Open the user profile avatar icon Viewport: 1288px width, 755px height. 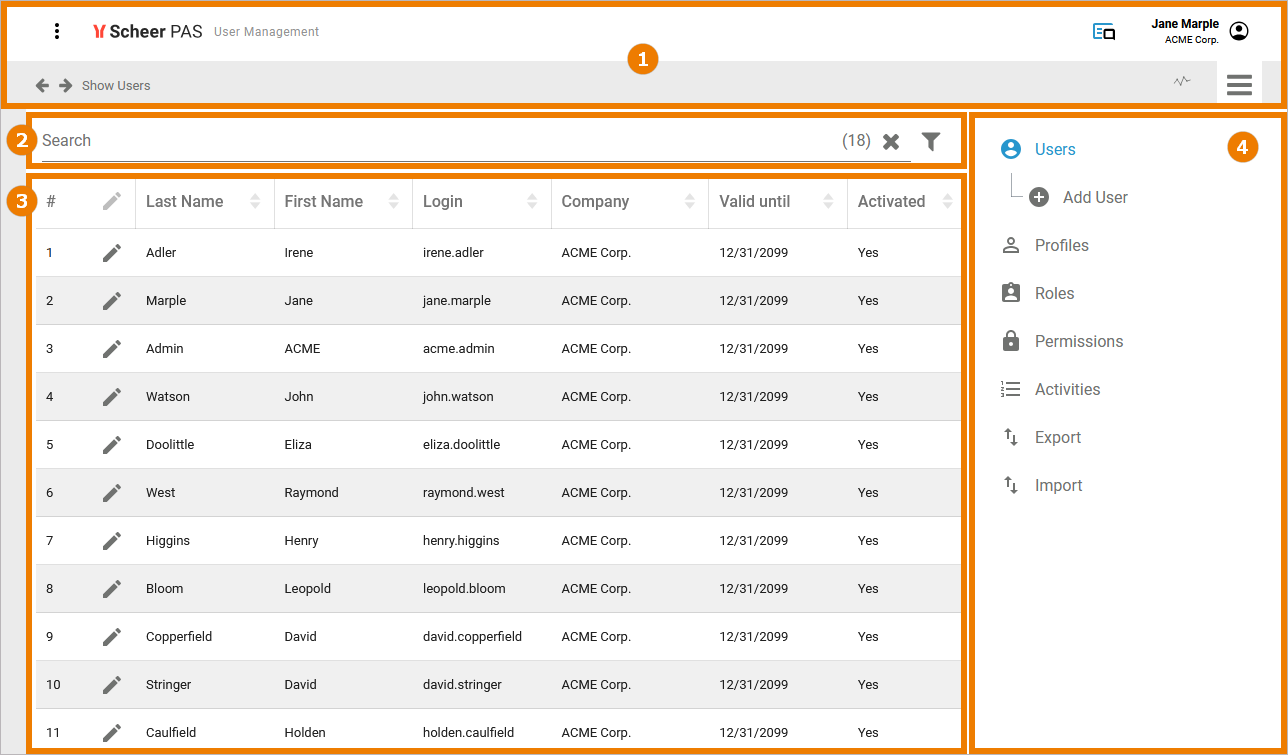point(1239,31)
